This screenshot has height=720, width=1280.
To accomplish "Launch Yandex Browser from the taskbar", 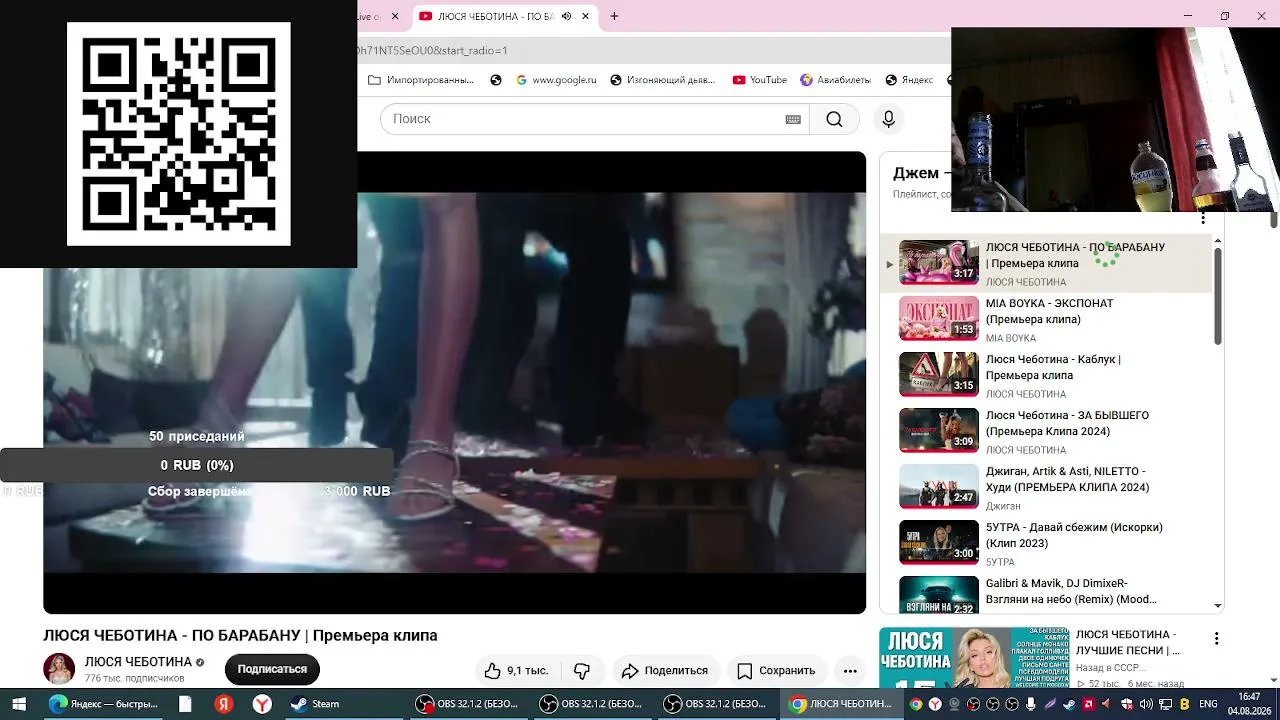I will coord(262,704).
